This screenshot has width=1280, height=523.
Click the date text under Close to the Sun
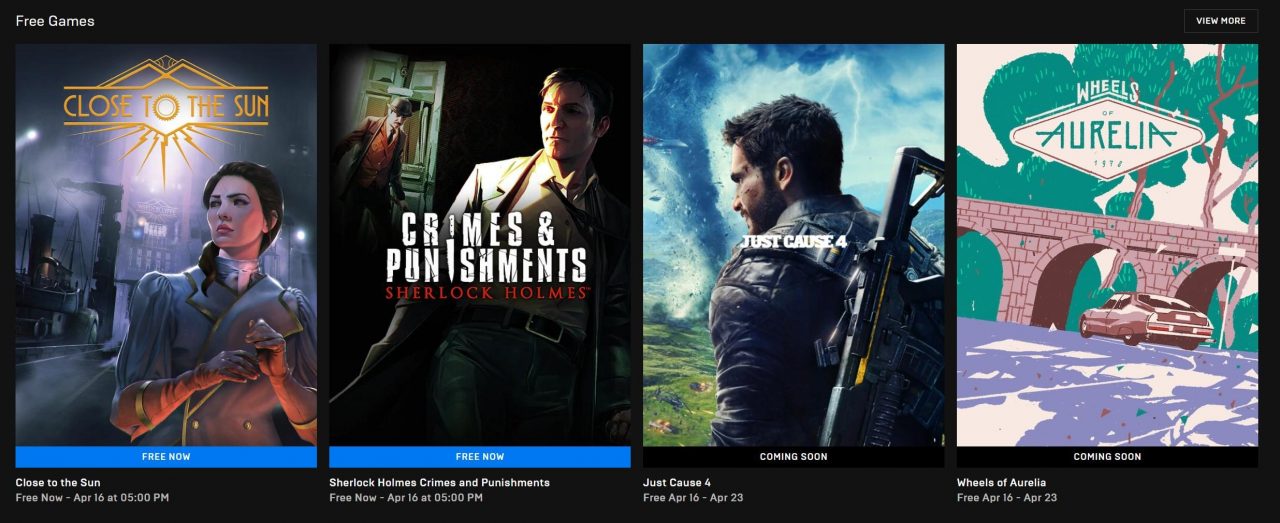point(92,498)
